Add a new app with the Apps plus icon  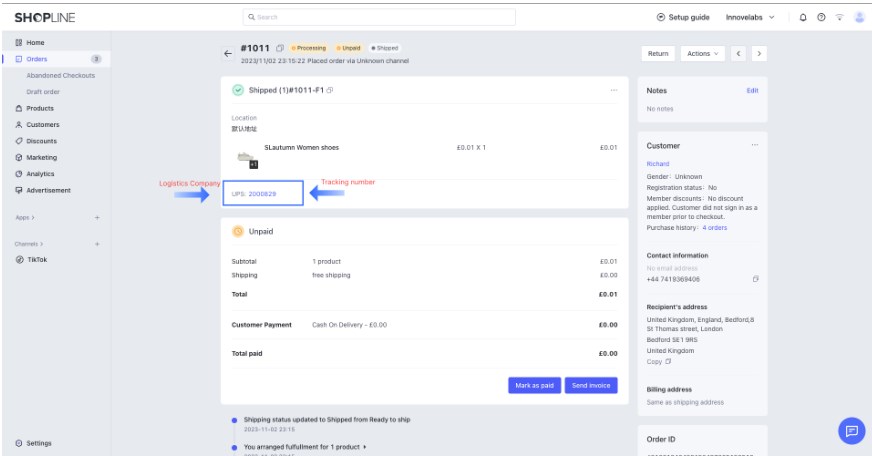(97, 217)
